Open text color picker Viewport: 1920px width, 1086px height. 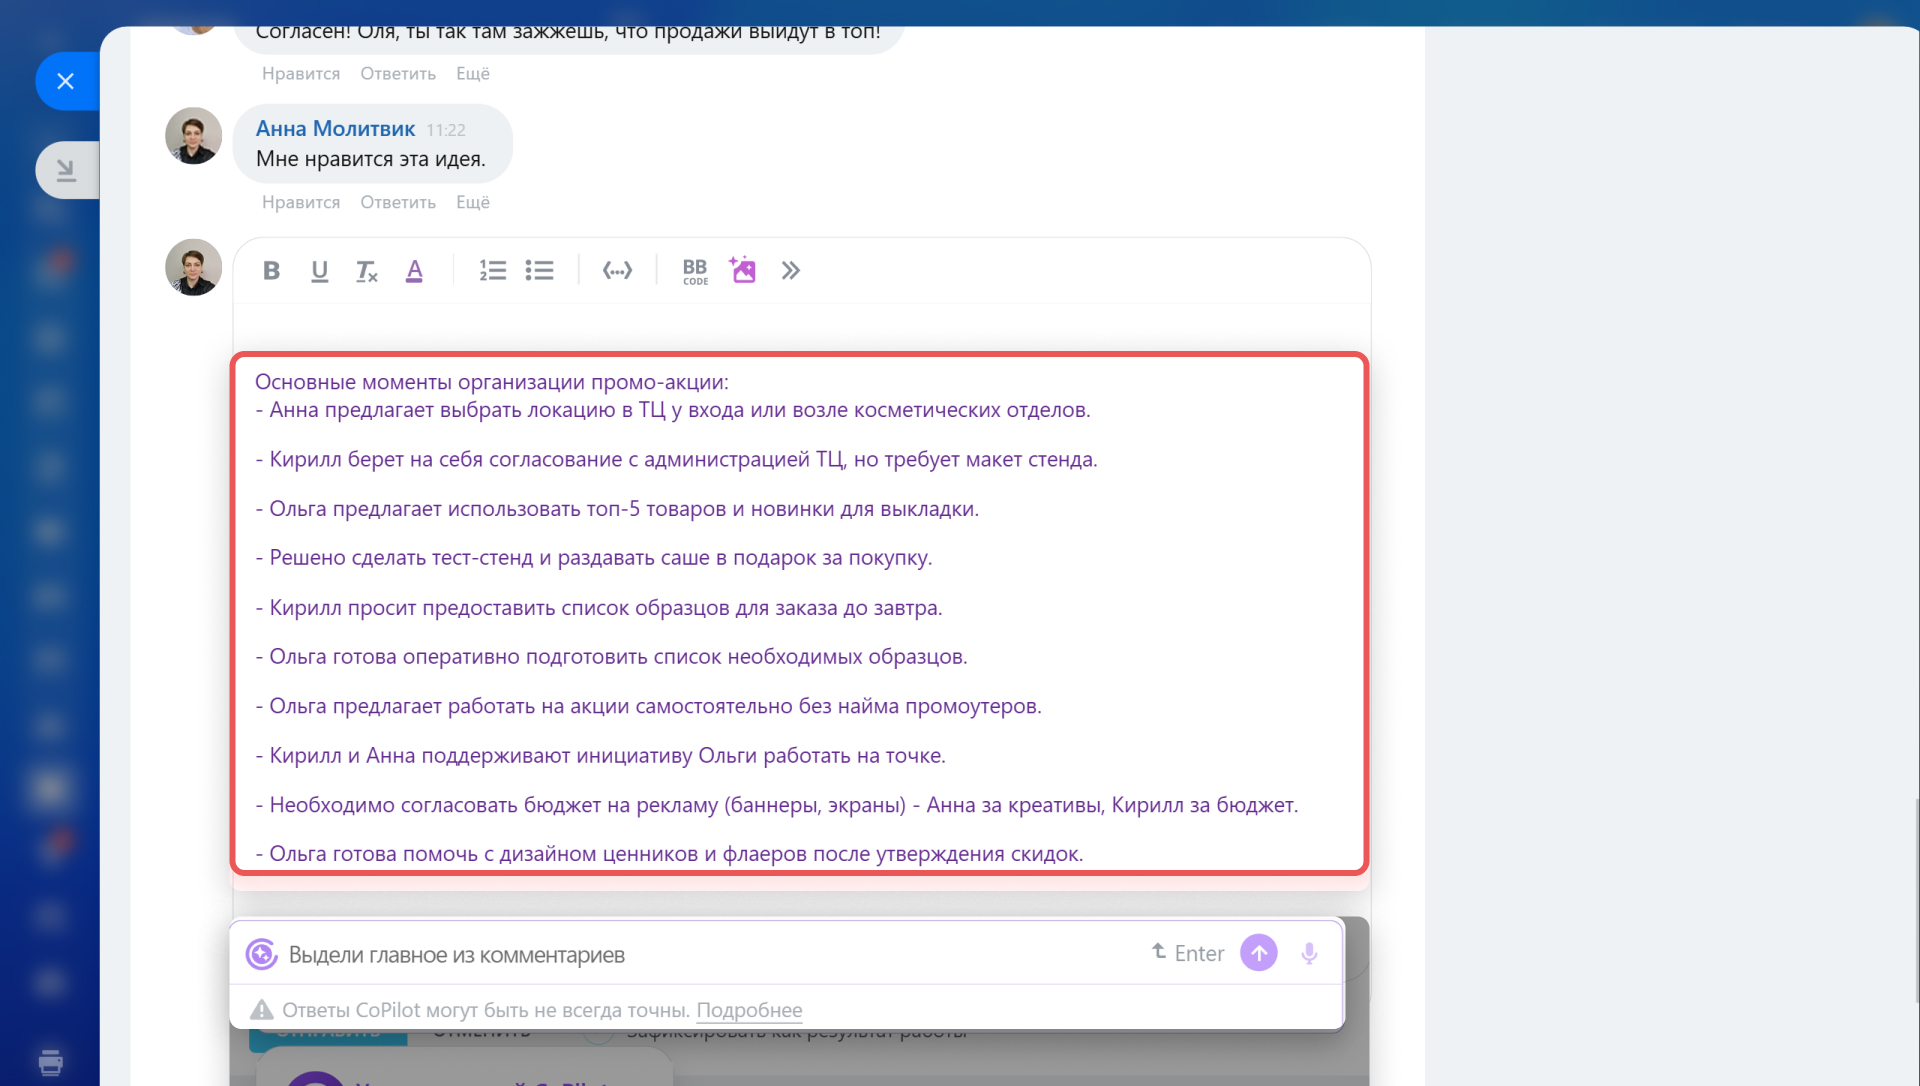pyautogui.click(x=414, y=270)
